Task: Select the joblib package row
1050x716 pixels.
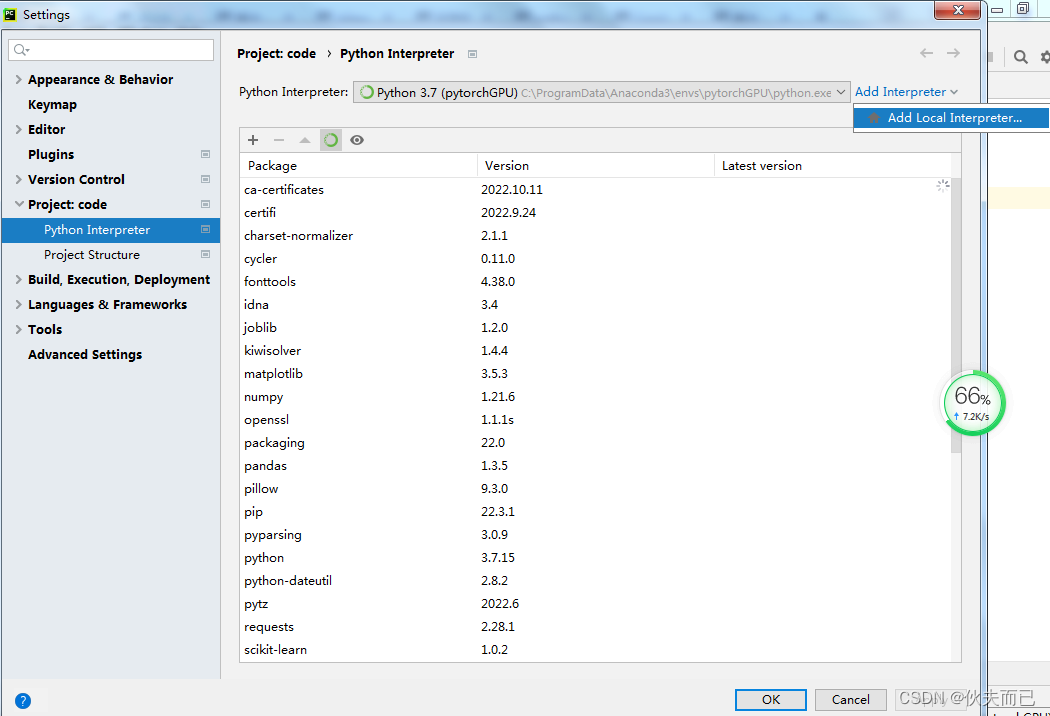Action: [595, 328]
